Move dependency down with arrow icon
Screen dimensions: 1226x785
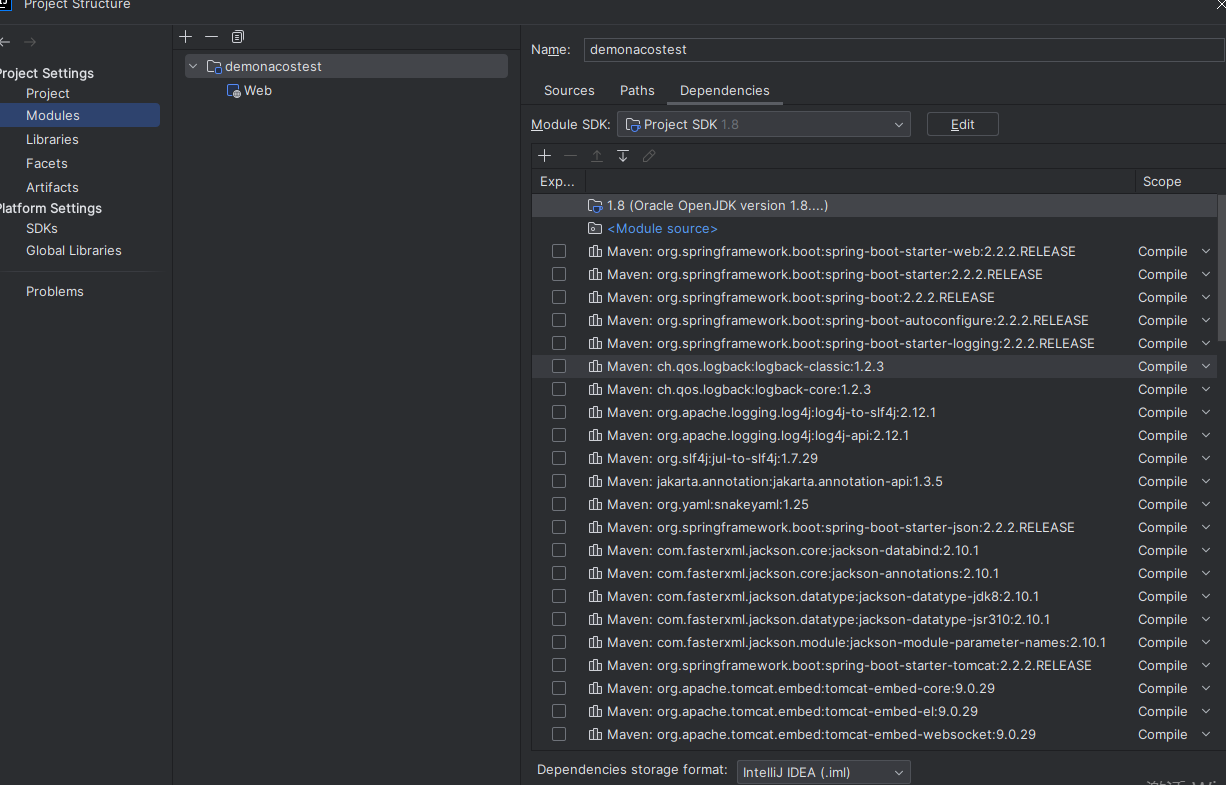[x=623, y=156]
